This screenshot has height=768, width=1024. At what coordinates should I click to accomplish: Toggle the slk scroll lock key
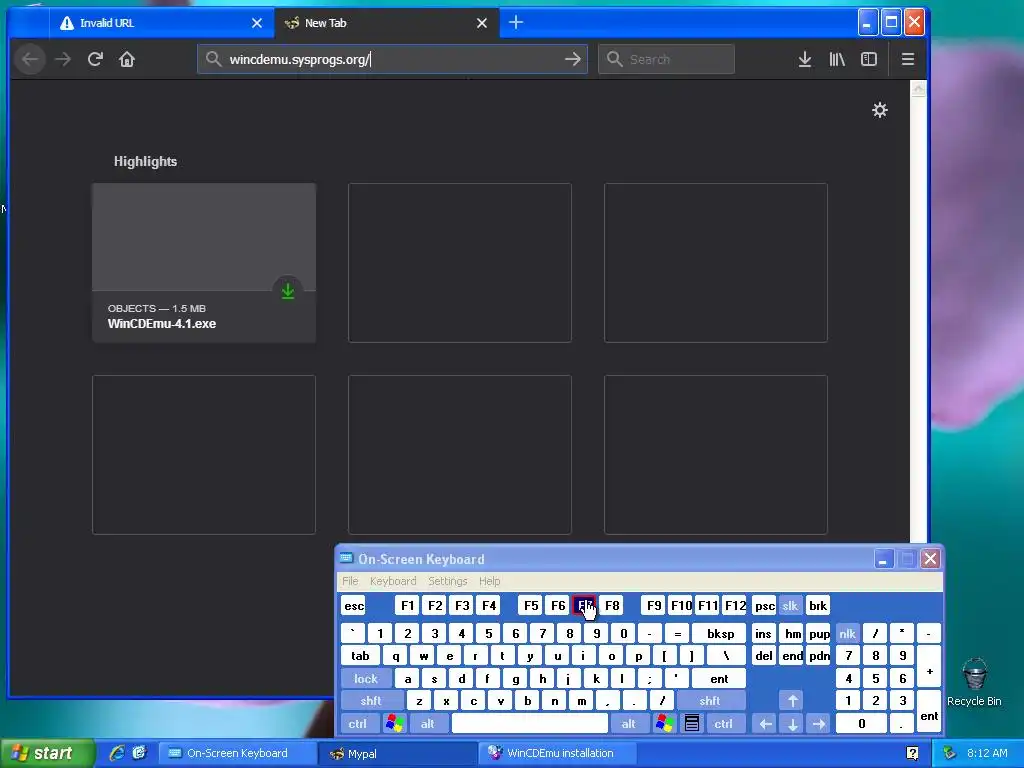pos(790,606)
